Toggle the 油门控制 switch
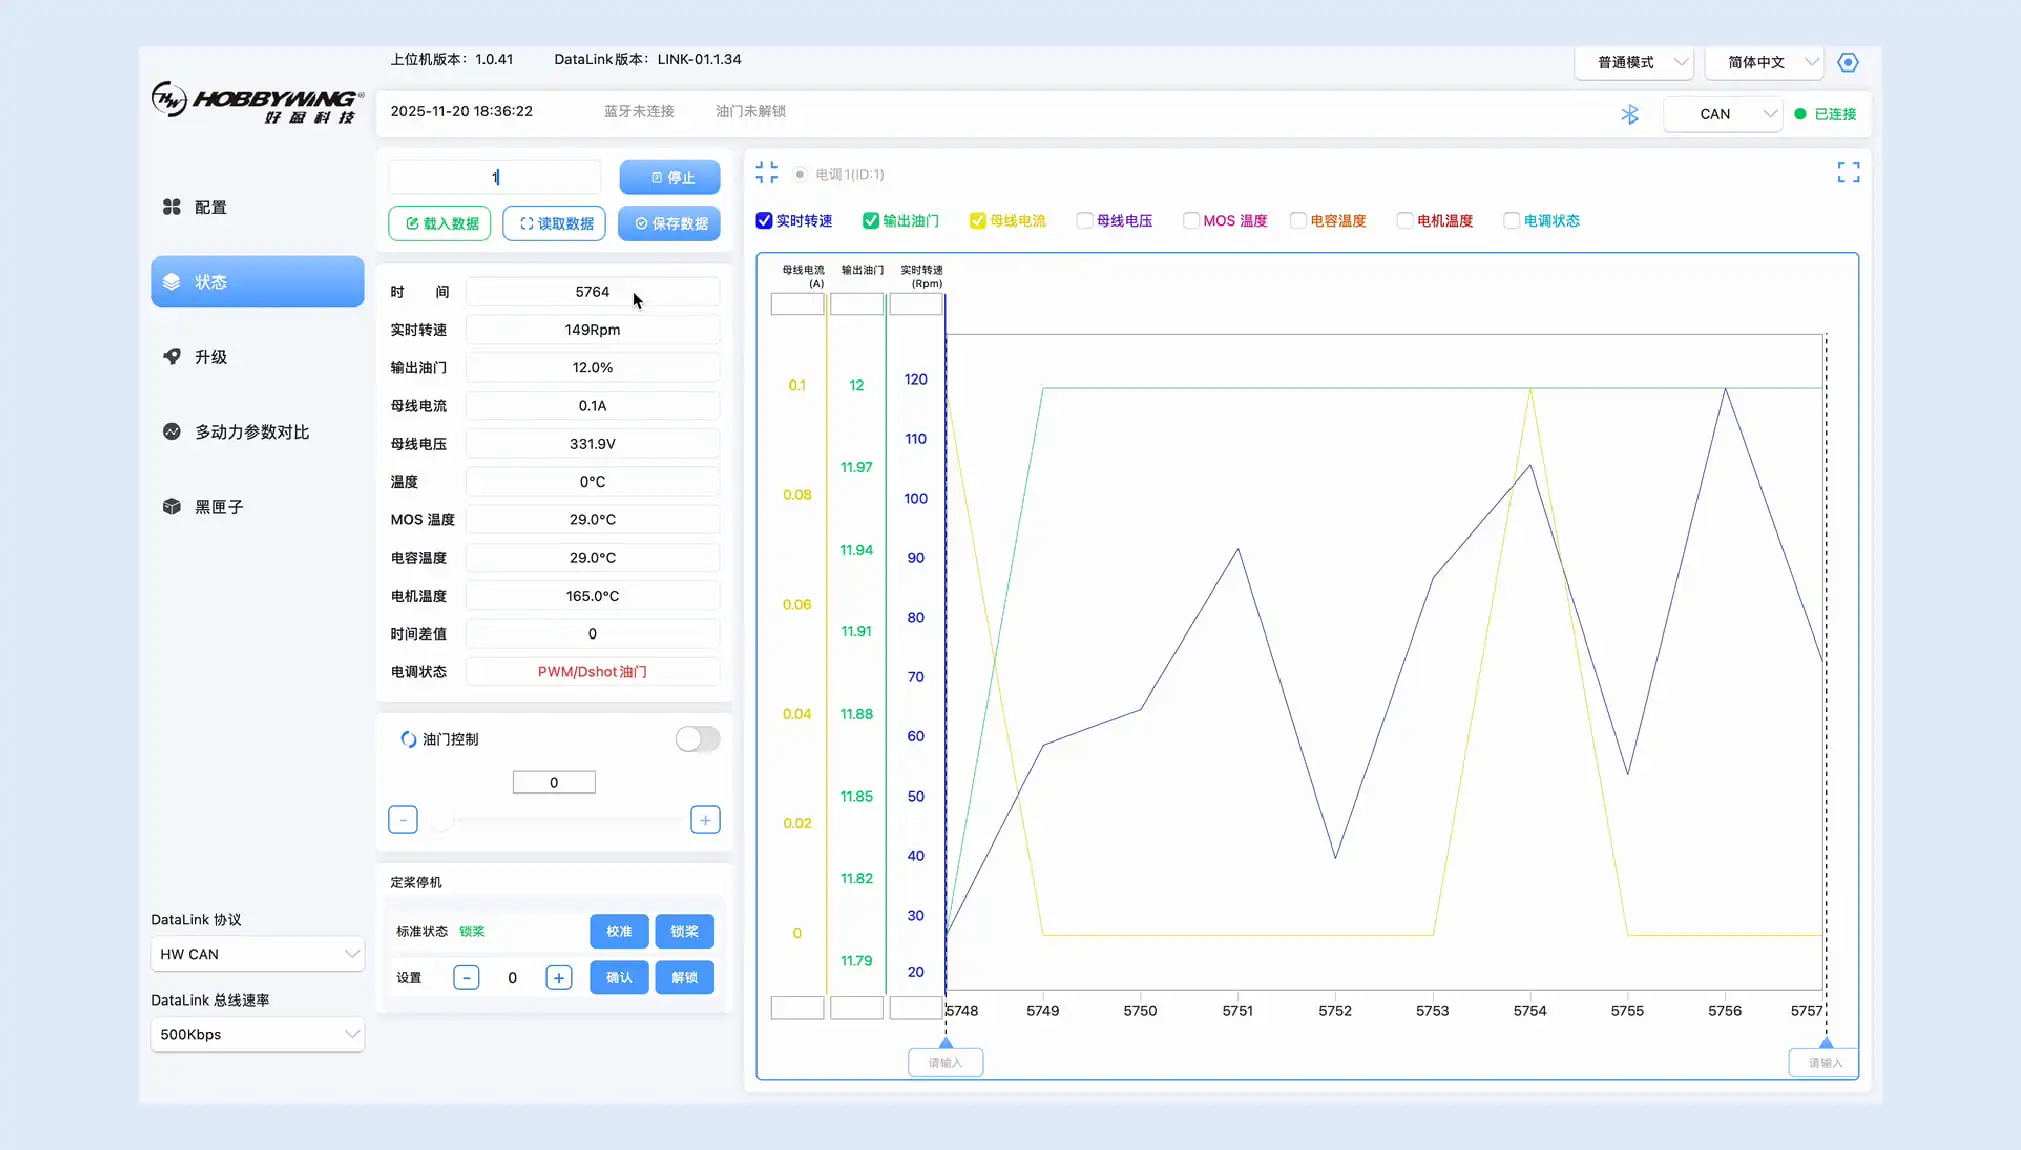This screenshot has height=1150, width=2021. (x=698, y=739)
